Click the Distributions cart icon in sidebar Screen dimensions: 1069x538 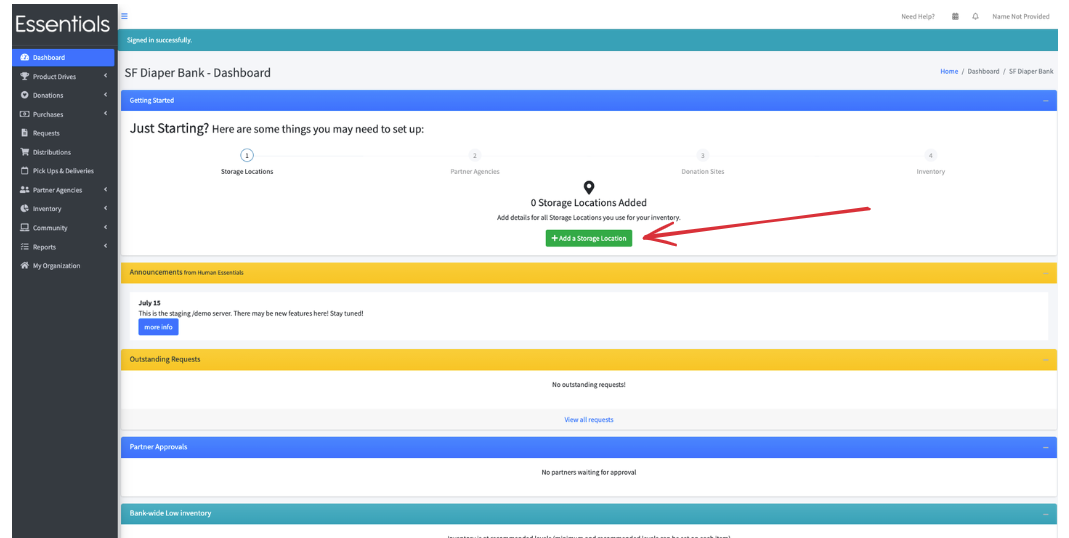pos(25,152)
